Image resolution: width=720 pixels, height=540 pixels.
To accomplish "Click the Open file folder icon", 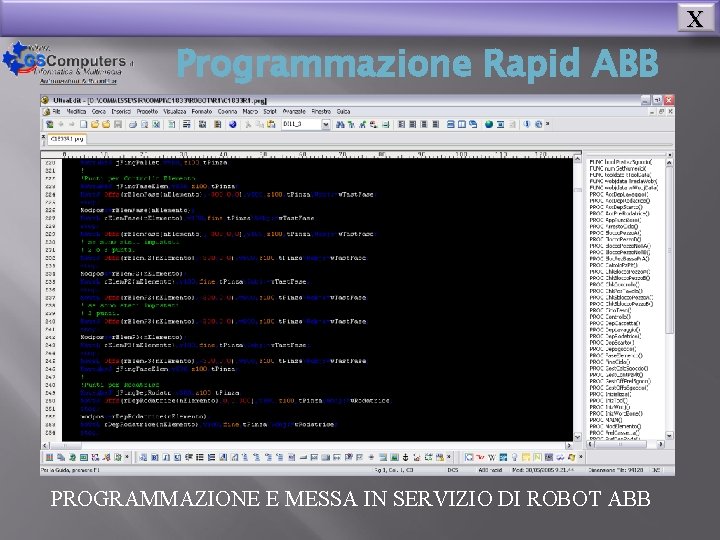I will click(95, 124).
